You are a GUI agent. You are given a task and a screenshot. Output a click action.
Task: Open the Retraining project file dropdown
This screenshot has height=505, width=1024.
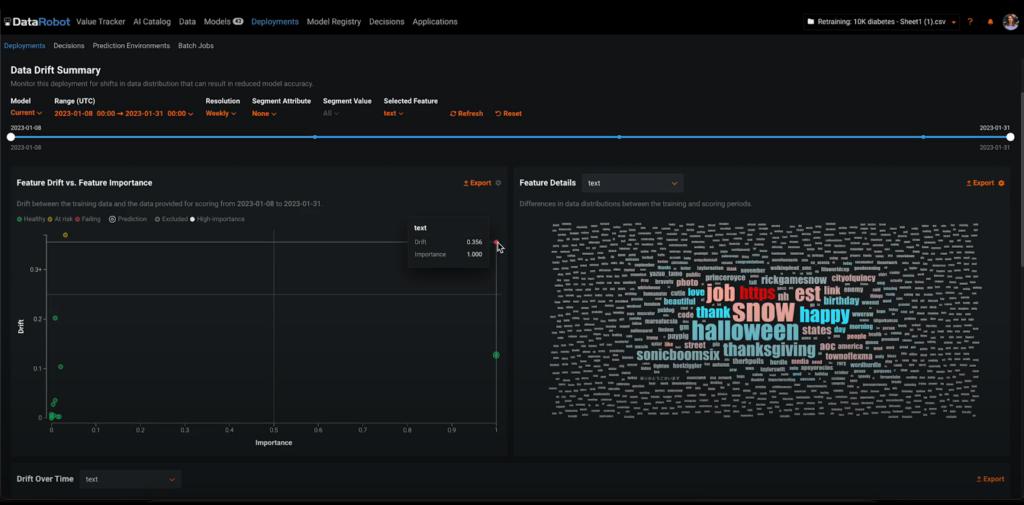[880, 21]
